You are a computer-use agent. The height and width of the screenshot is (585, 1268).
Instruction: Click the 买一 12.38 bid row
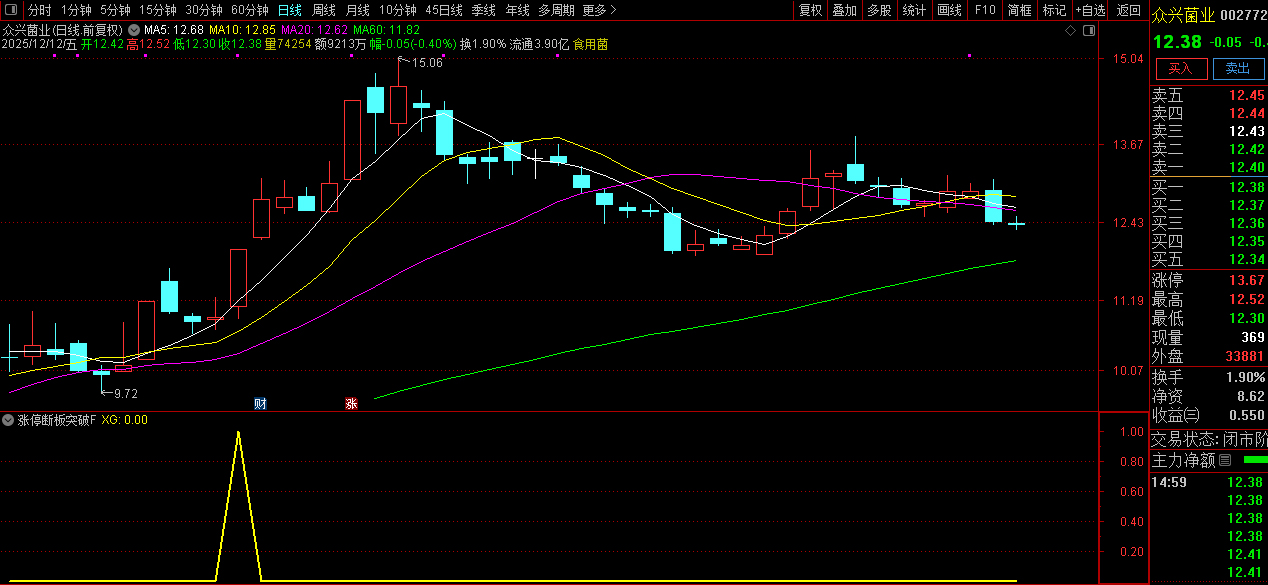(x=1208, y=187)
